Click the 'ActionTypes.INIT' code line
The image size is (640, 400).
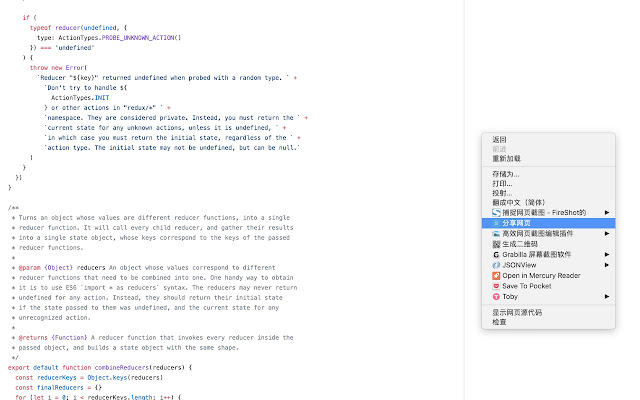tap(80, 98)
